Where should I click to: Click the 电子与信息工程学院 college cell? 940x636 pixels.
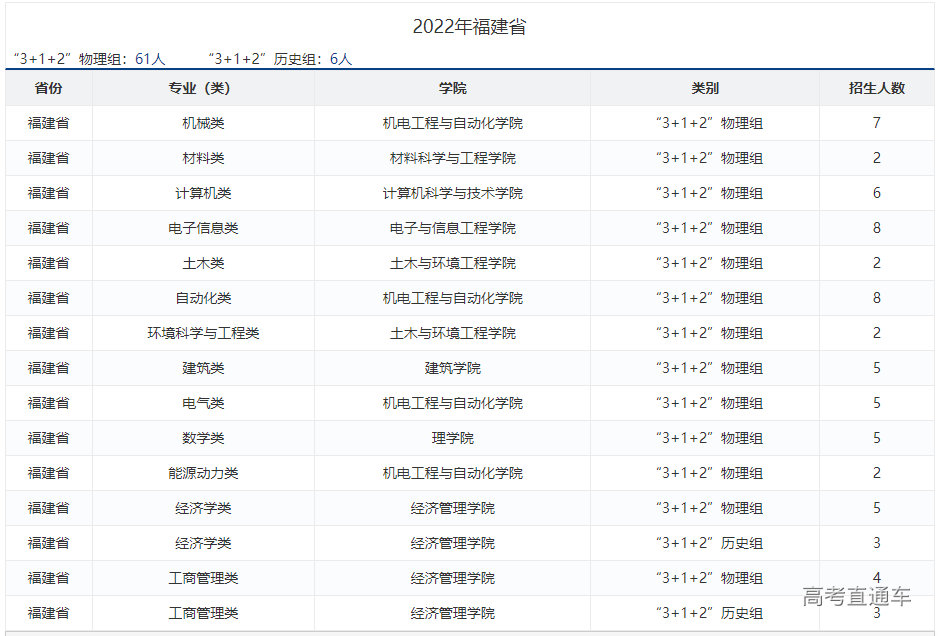click(452, 228)
